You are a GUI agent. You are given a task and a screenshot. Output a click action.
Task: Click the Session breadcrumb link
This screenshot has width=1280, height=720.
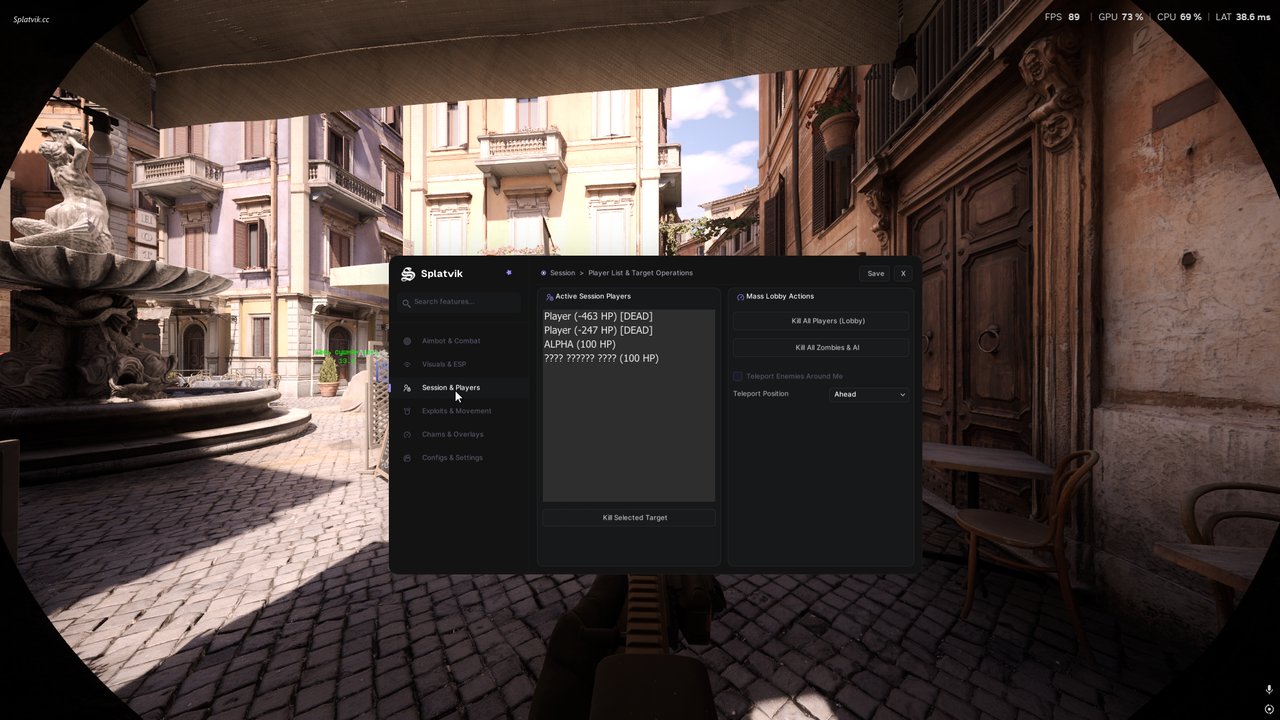(562, 273)
